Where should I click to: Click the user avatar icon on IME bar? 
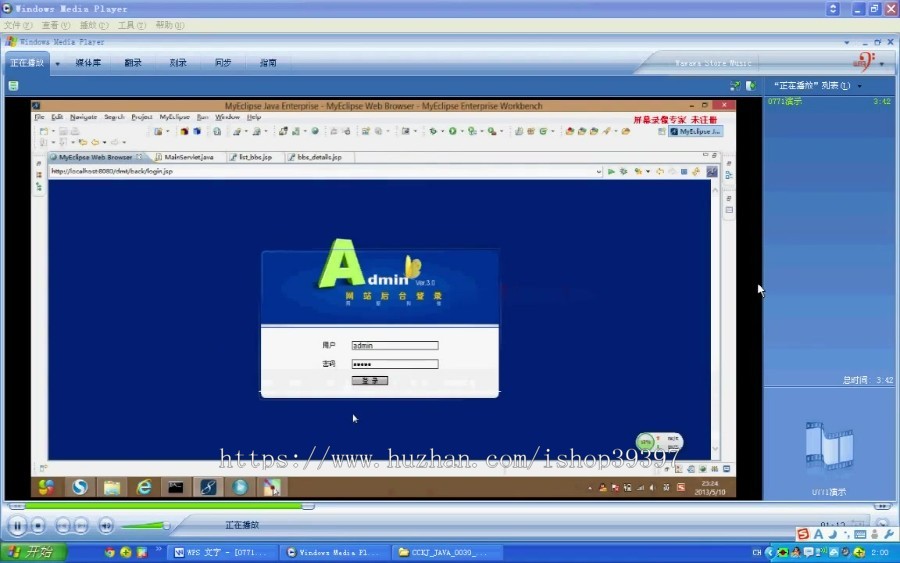coord(875,534)
